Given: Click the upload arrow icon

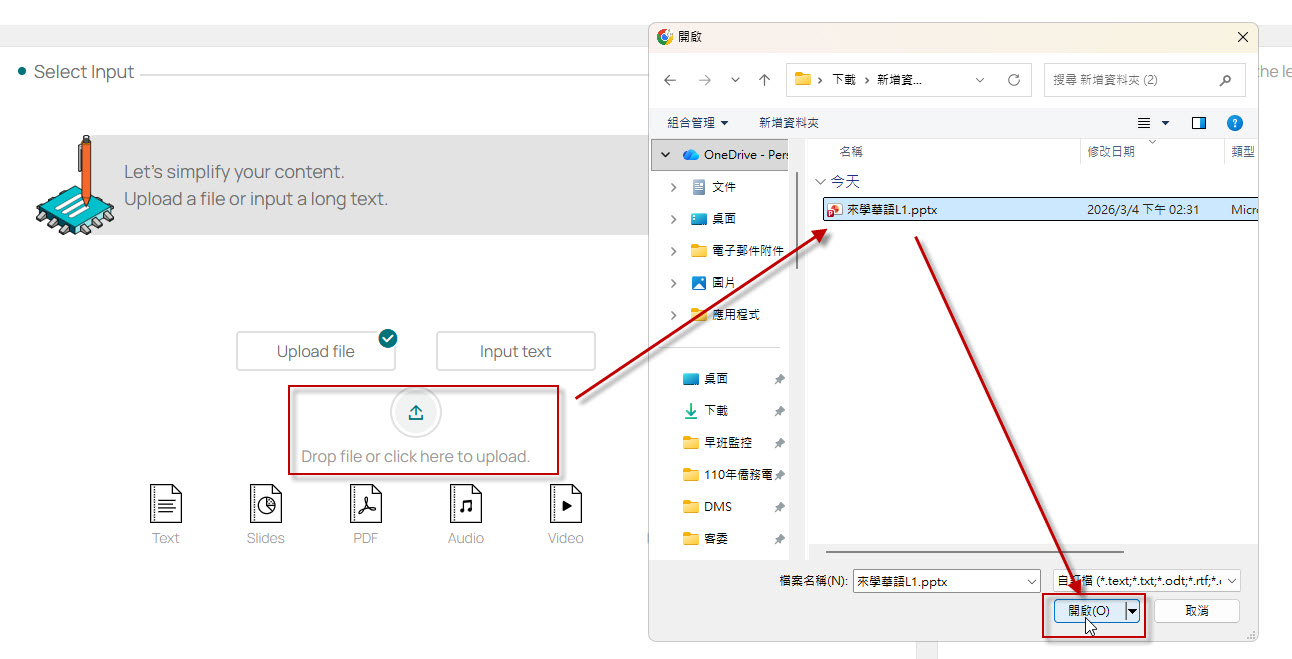Looking at the screenshot, I should click(x=416, y=413).
